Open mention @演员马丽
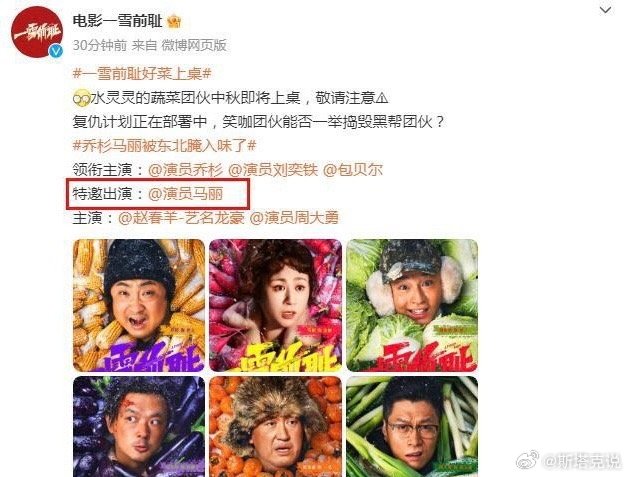628x477 pixels. click(185, 194)
